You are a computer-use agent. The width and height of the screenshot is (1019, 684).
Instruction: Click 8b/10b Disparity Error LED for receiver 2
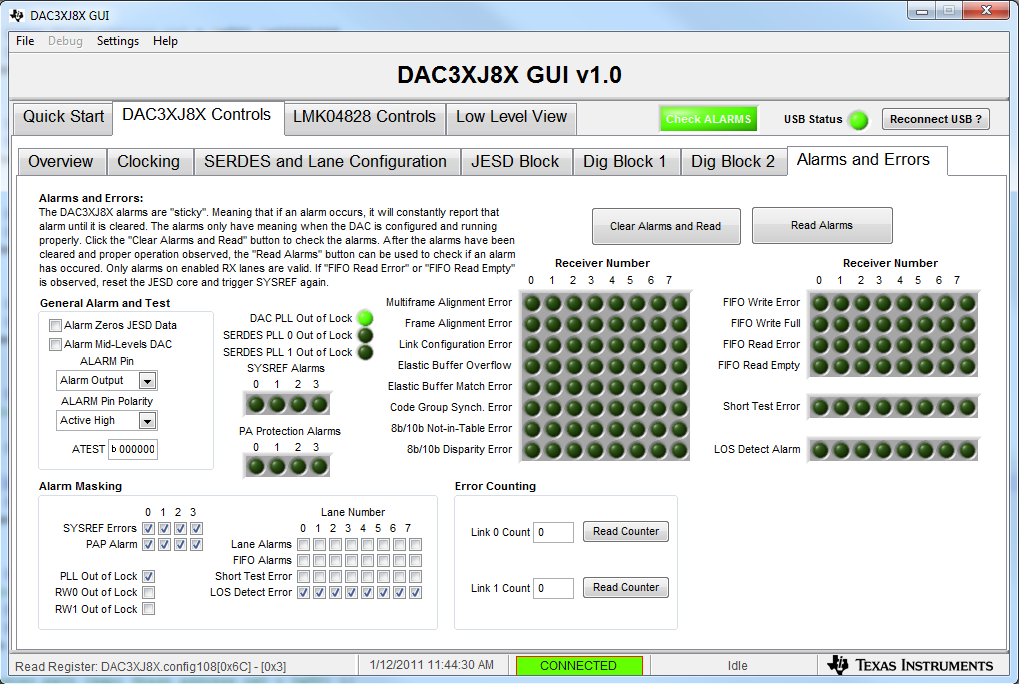(574, 450)
